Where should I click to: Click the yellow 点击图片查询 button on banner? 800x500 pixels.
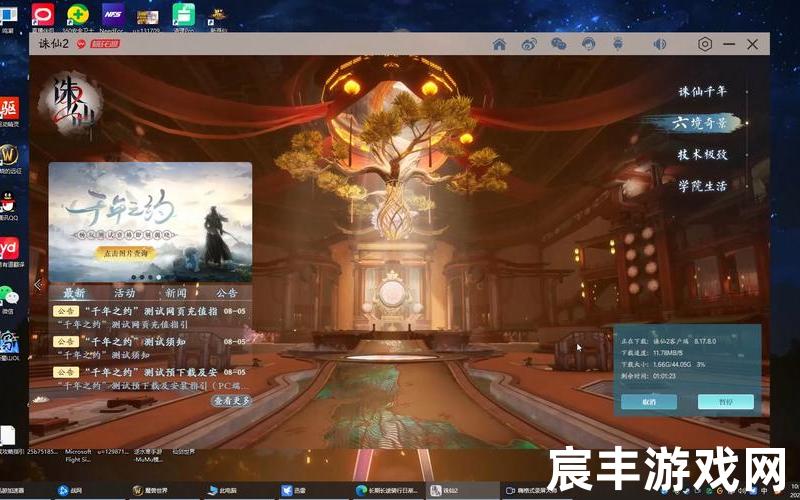click(x=124, y=253)
